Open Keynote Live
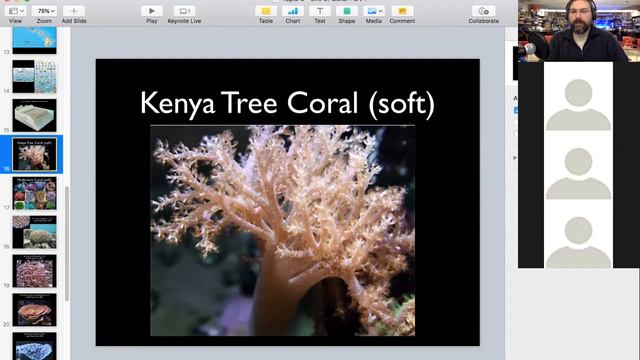The width and height of the screenshot is (640, 360). point(184,11)
